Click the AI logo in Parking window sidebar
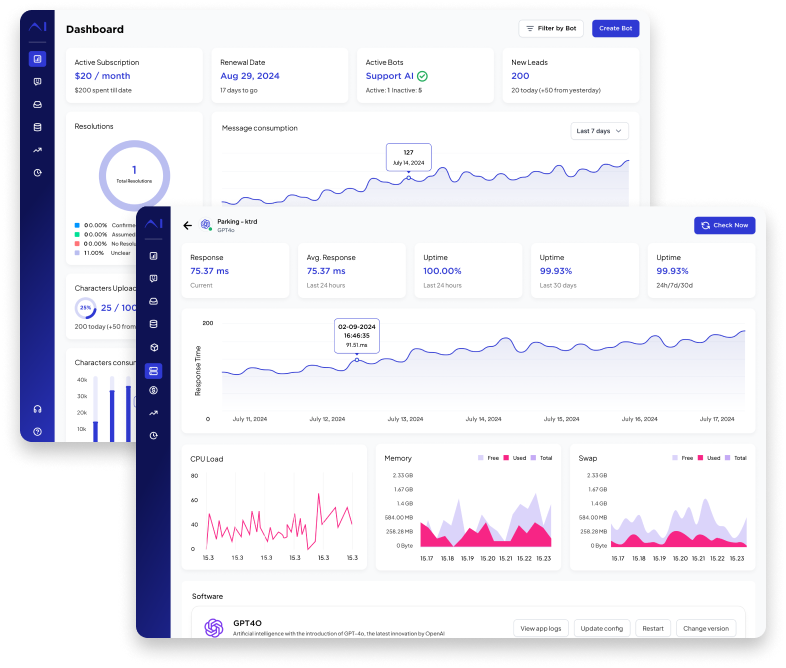Image resolution: width=786 pixels, height=668 pixels. pyautogui.click(x=153, y=224)
